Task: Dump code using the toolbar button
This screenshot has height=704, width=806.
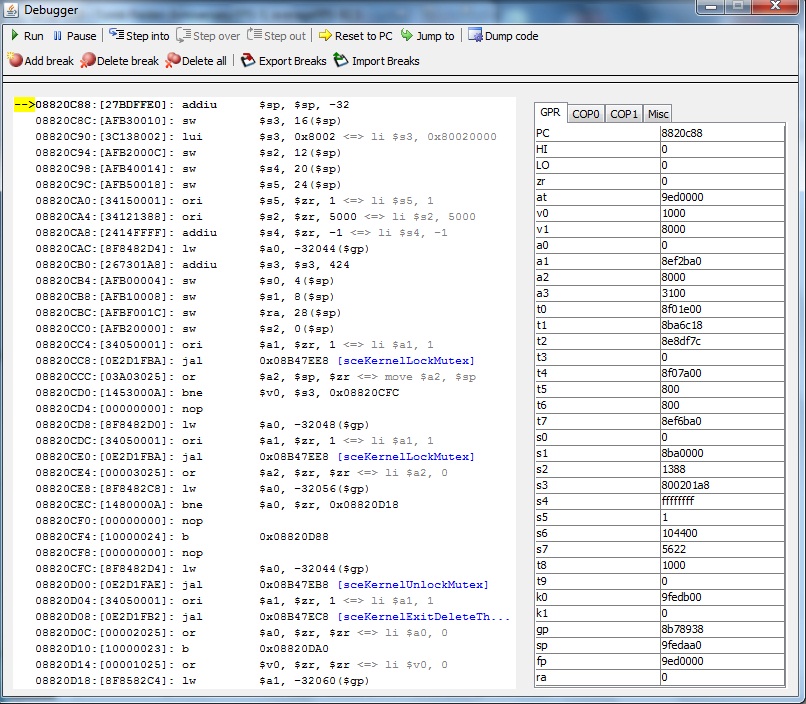Action: (502, 36)
